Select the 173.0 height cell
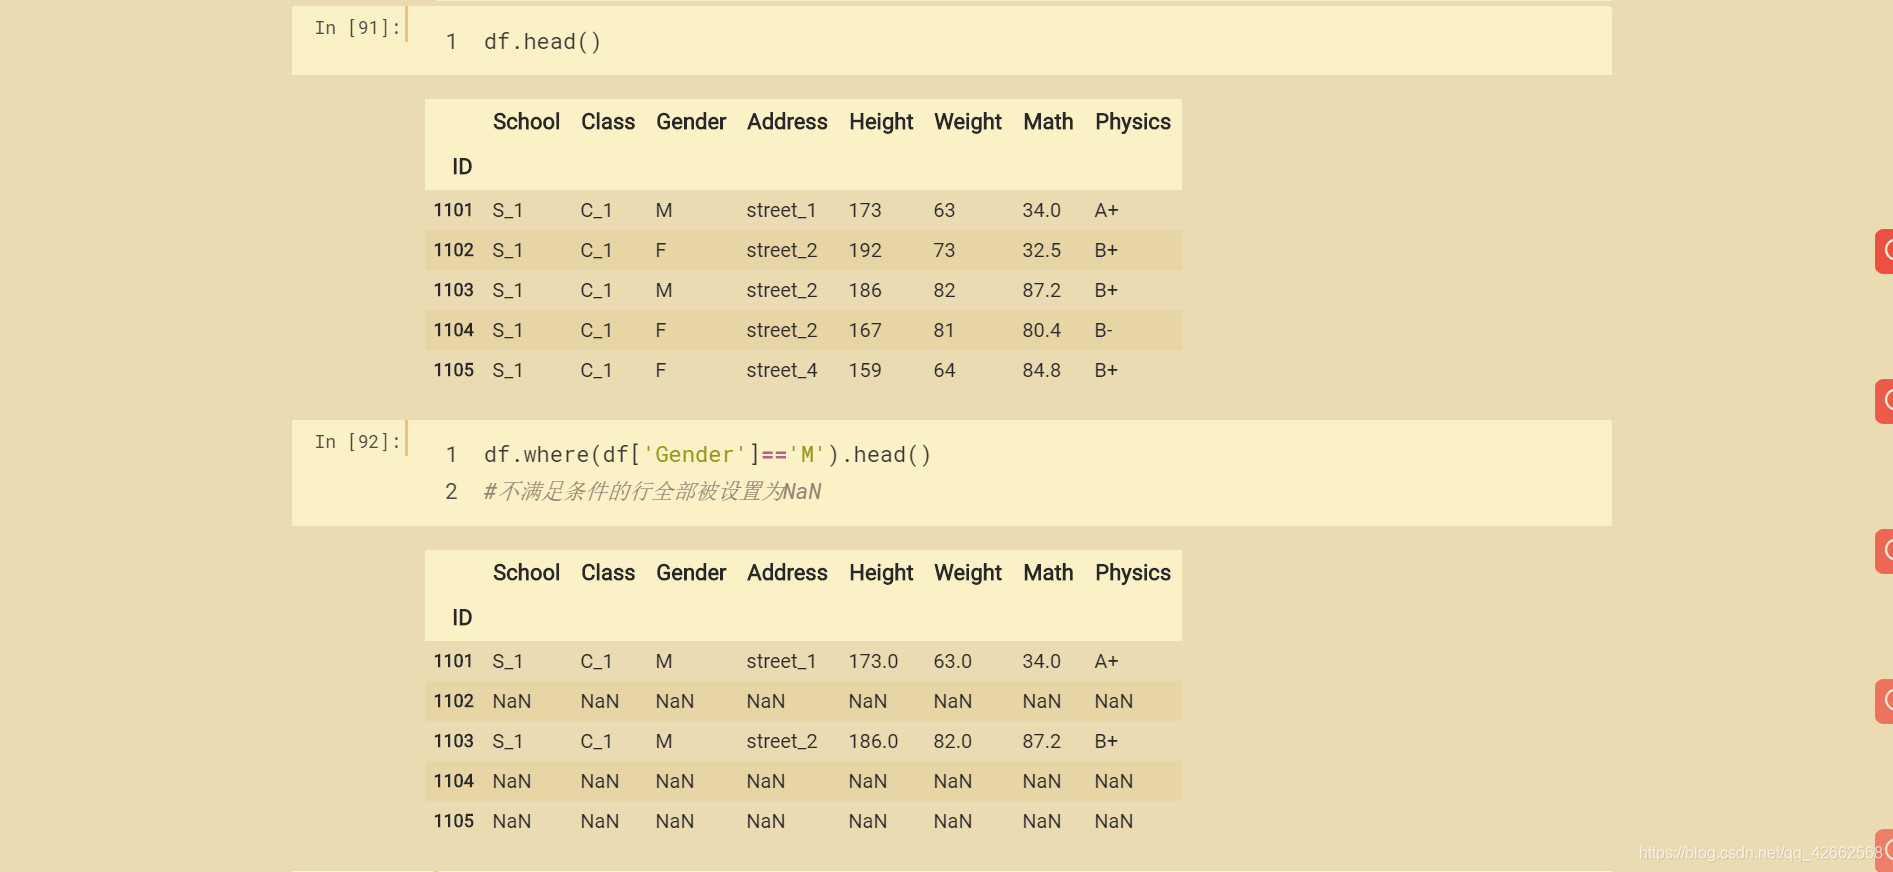The height and width of the screenshot is (872, 1893). pyautogui.click(x=873, y=662)
